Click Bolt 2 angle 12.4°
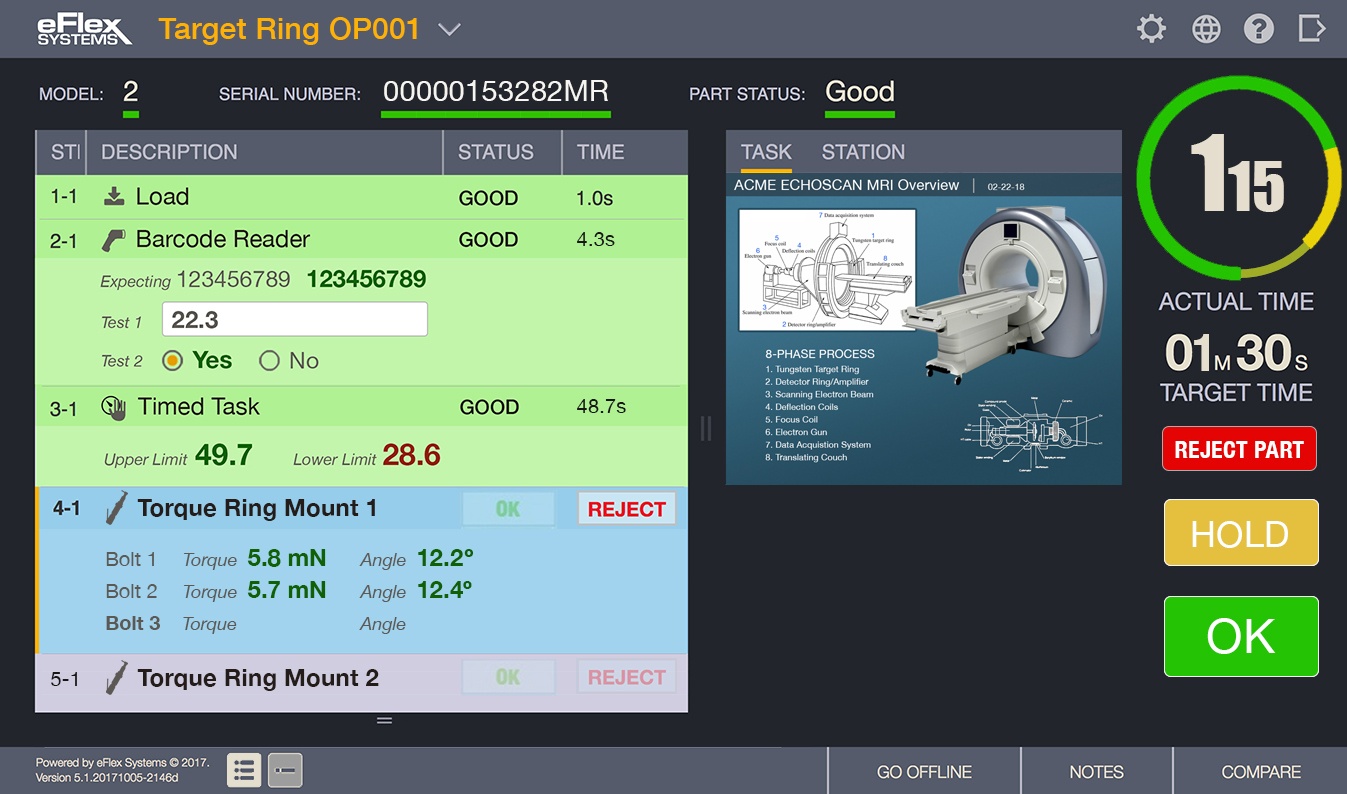 click(445, 591)
